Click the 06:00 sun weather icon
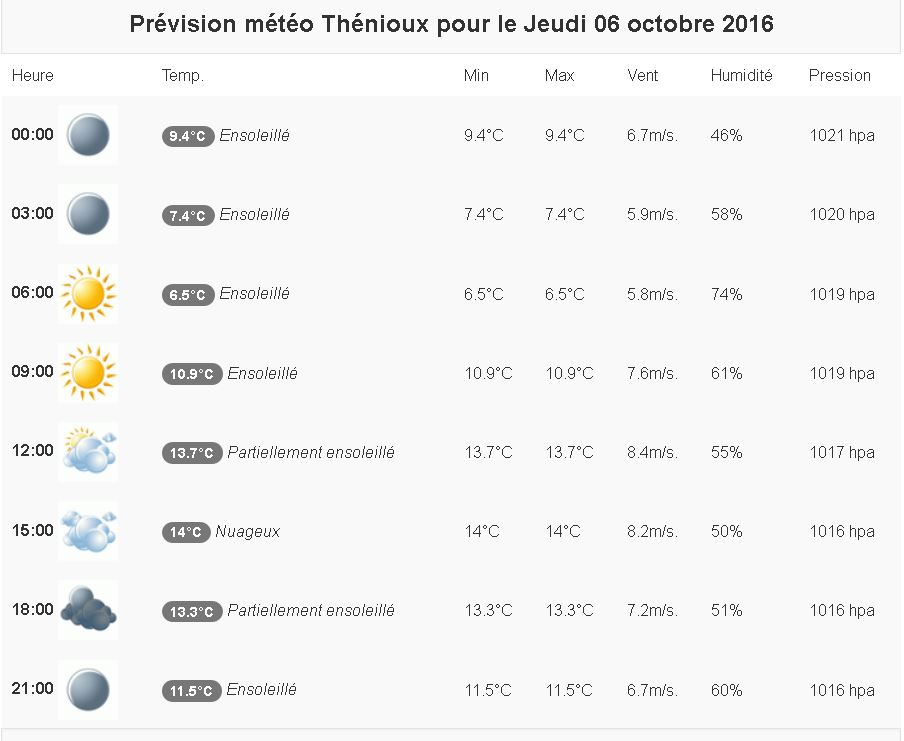904x741 pixels. click(88, 293)
